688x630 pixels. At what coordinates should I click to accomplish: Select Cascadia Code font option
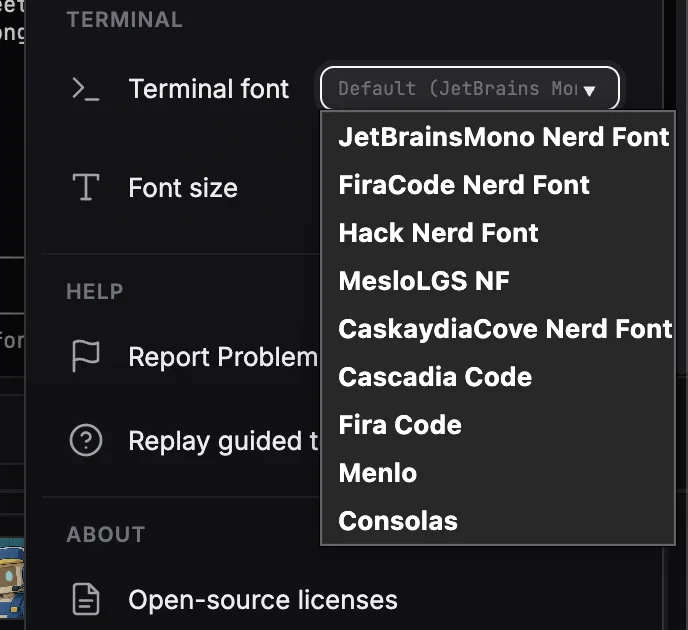[x=498, y=377]
